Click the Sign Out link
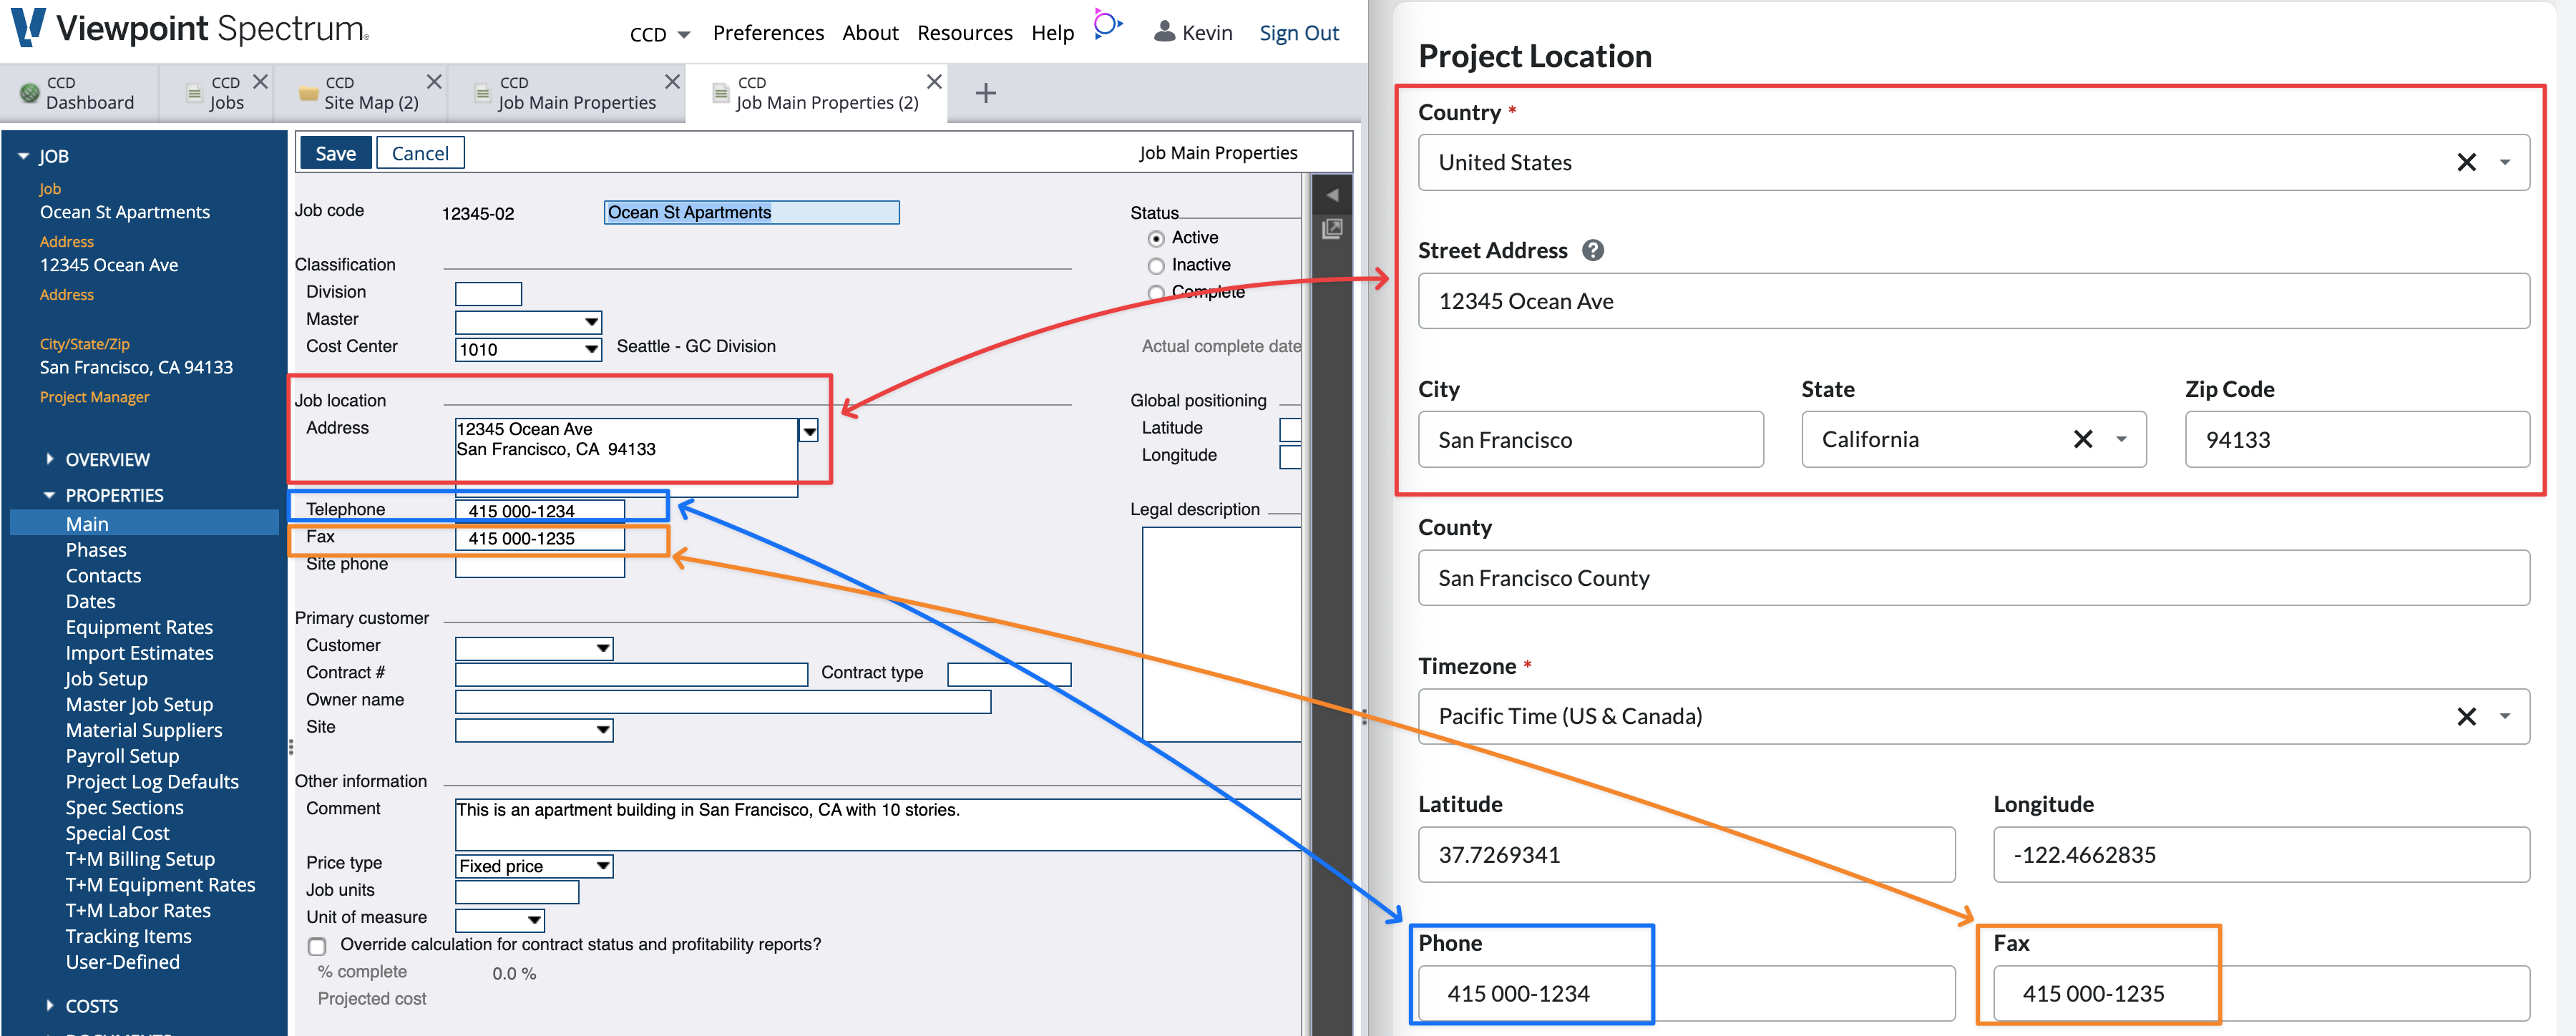 (1298, 33)
